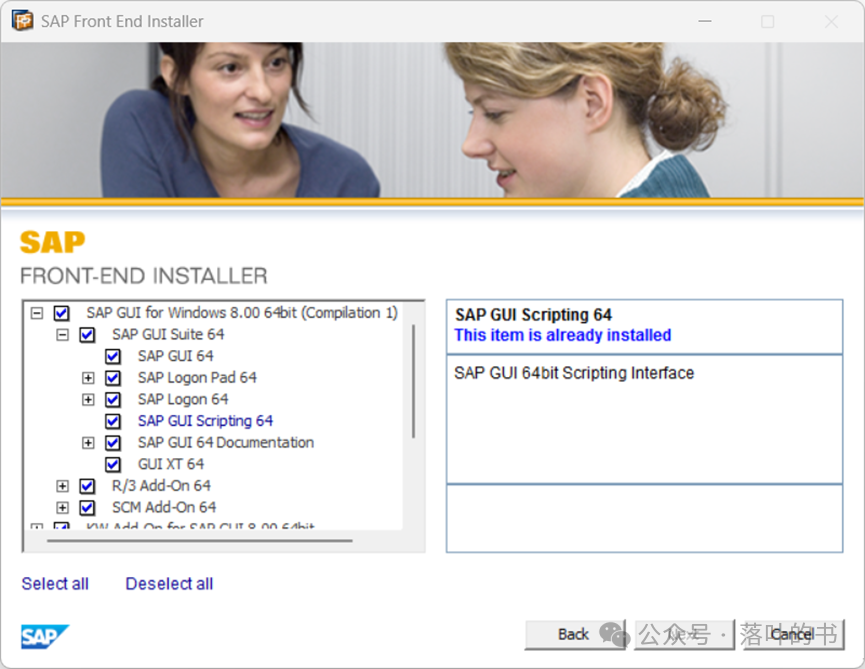The image size is (865, 669).
Task: Select the SAP GUI 64 tree label
Action: point(175,356)
